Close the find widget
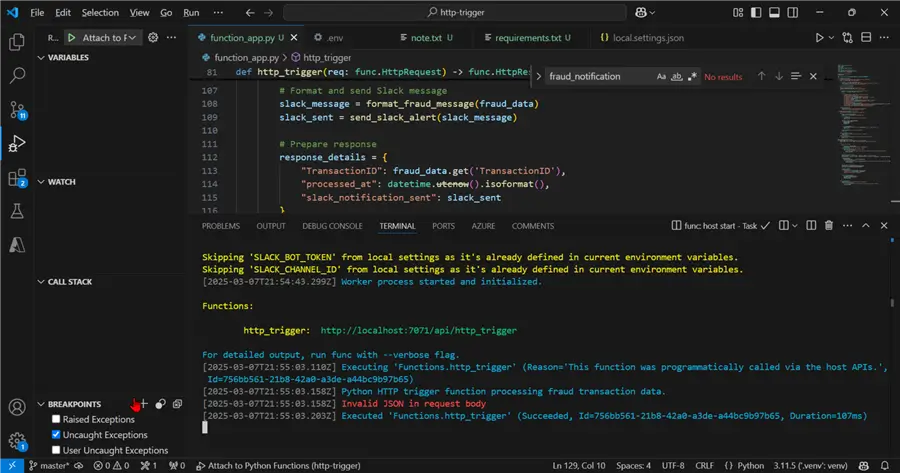The width and height of the screenshot is (900, 473). 813,76
